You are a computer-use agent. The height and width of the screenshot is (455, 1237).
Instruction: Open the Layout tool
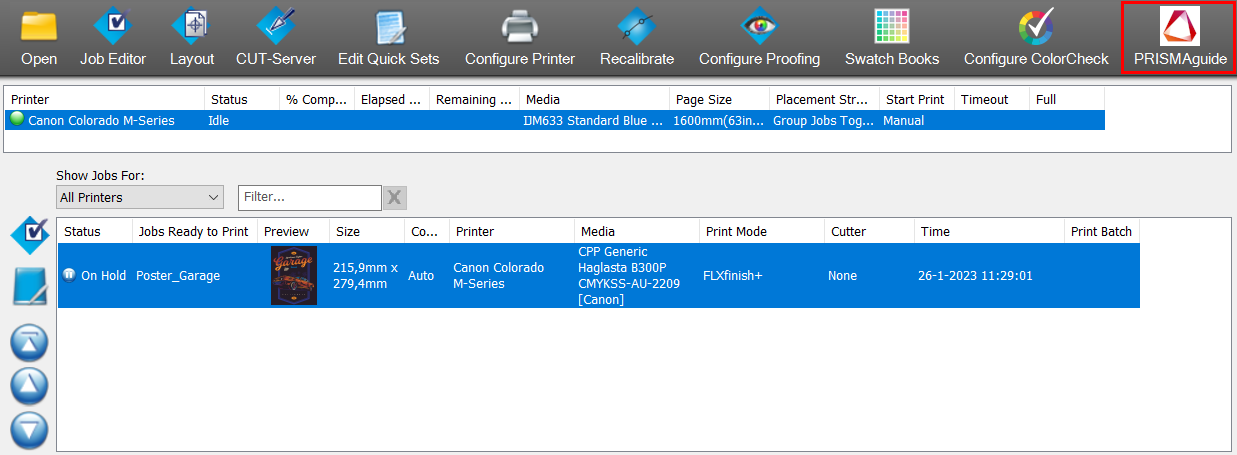[191, 27]
